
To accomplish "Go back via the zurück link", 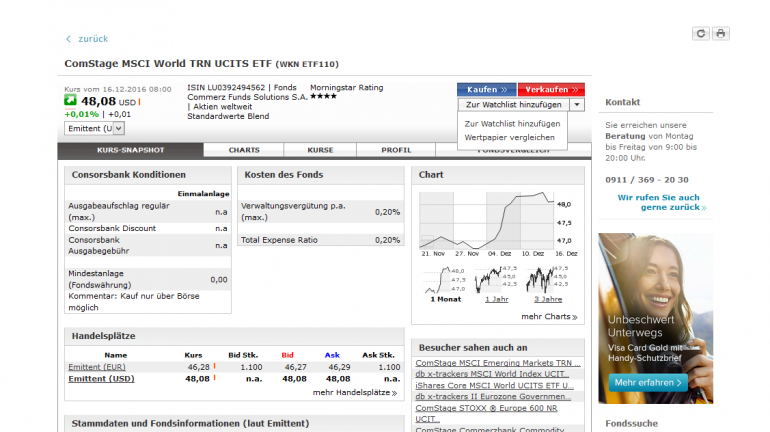I will [93, 39].
